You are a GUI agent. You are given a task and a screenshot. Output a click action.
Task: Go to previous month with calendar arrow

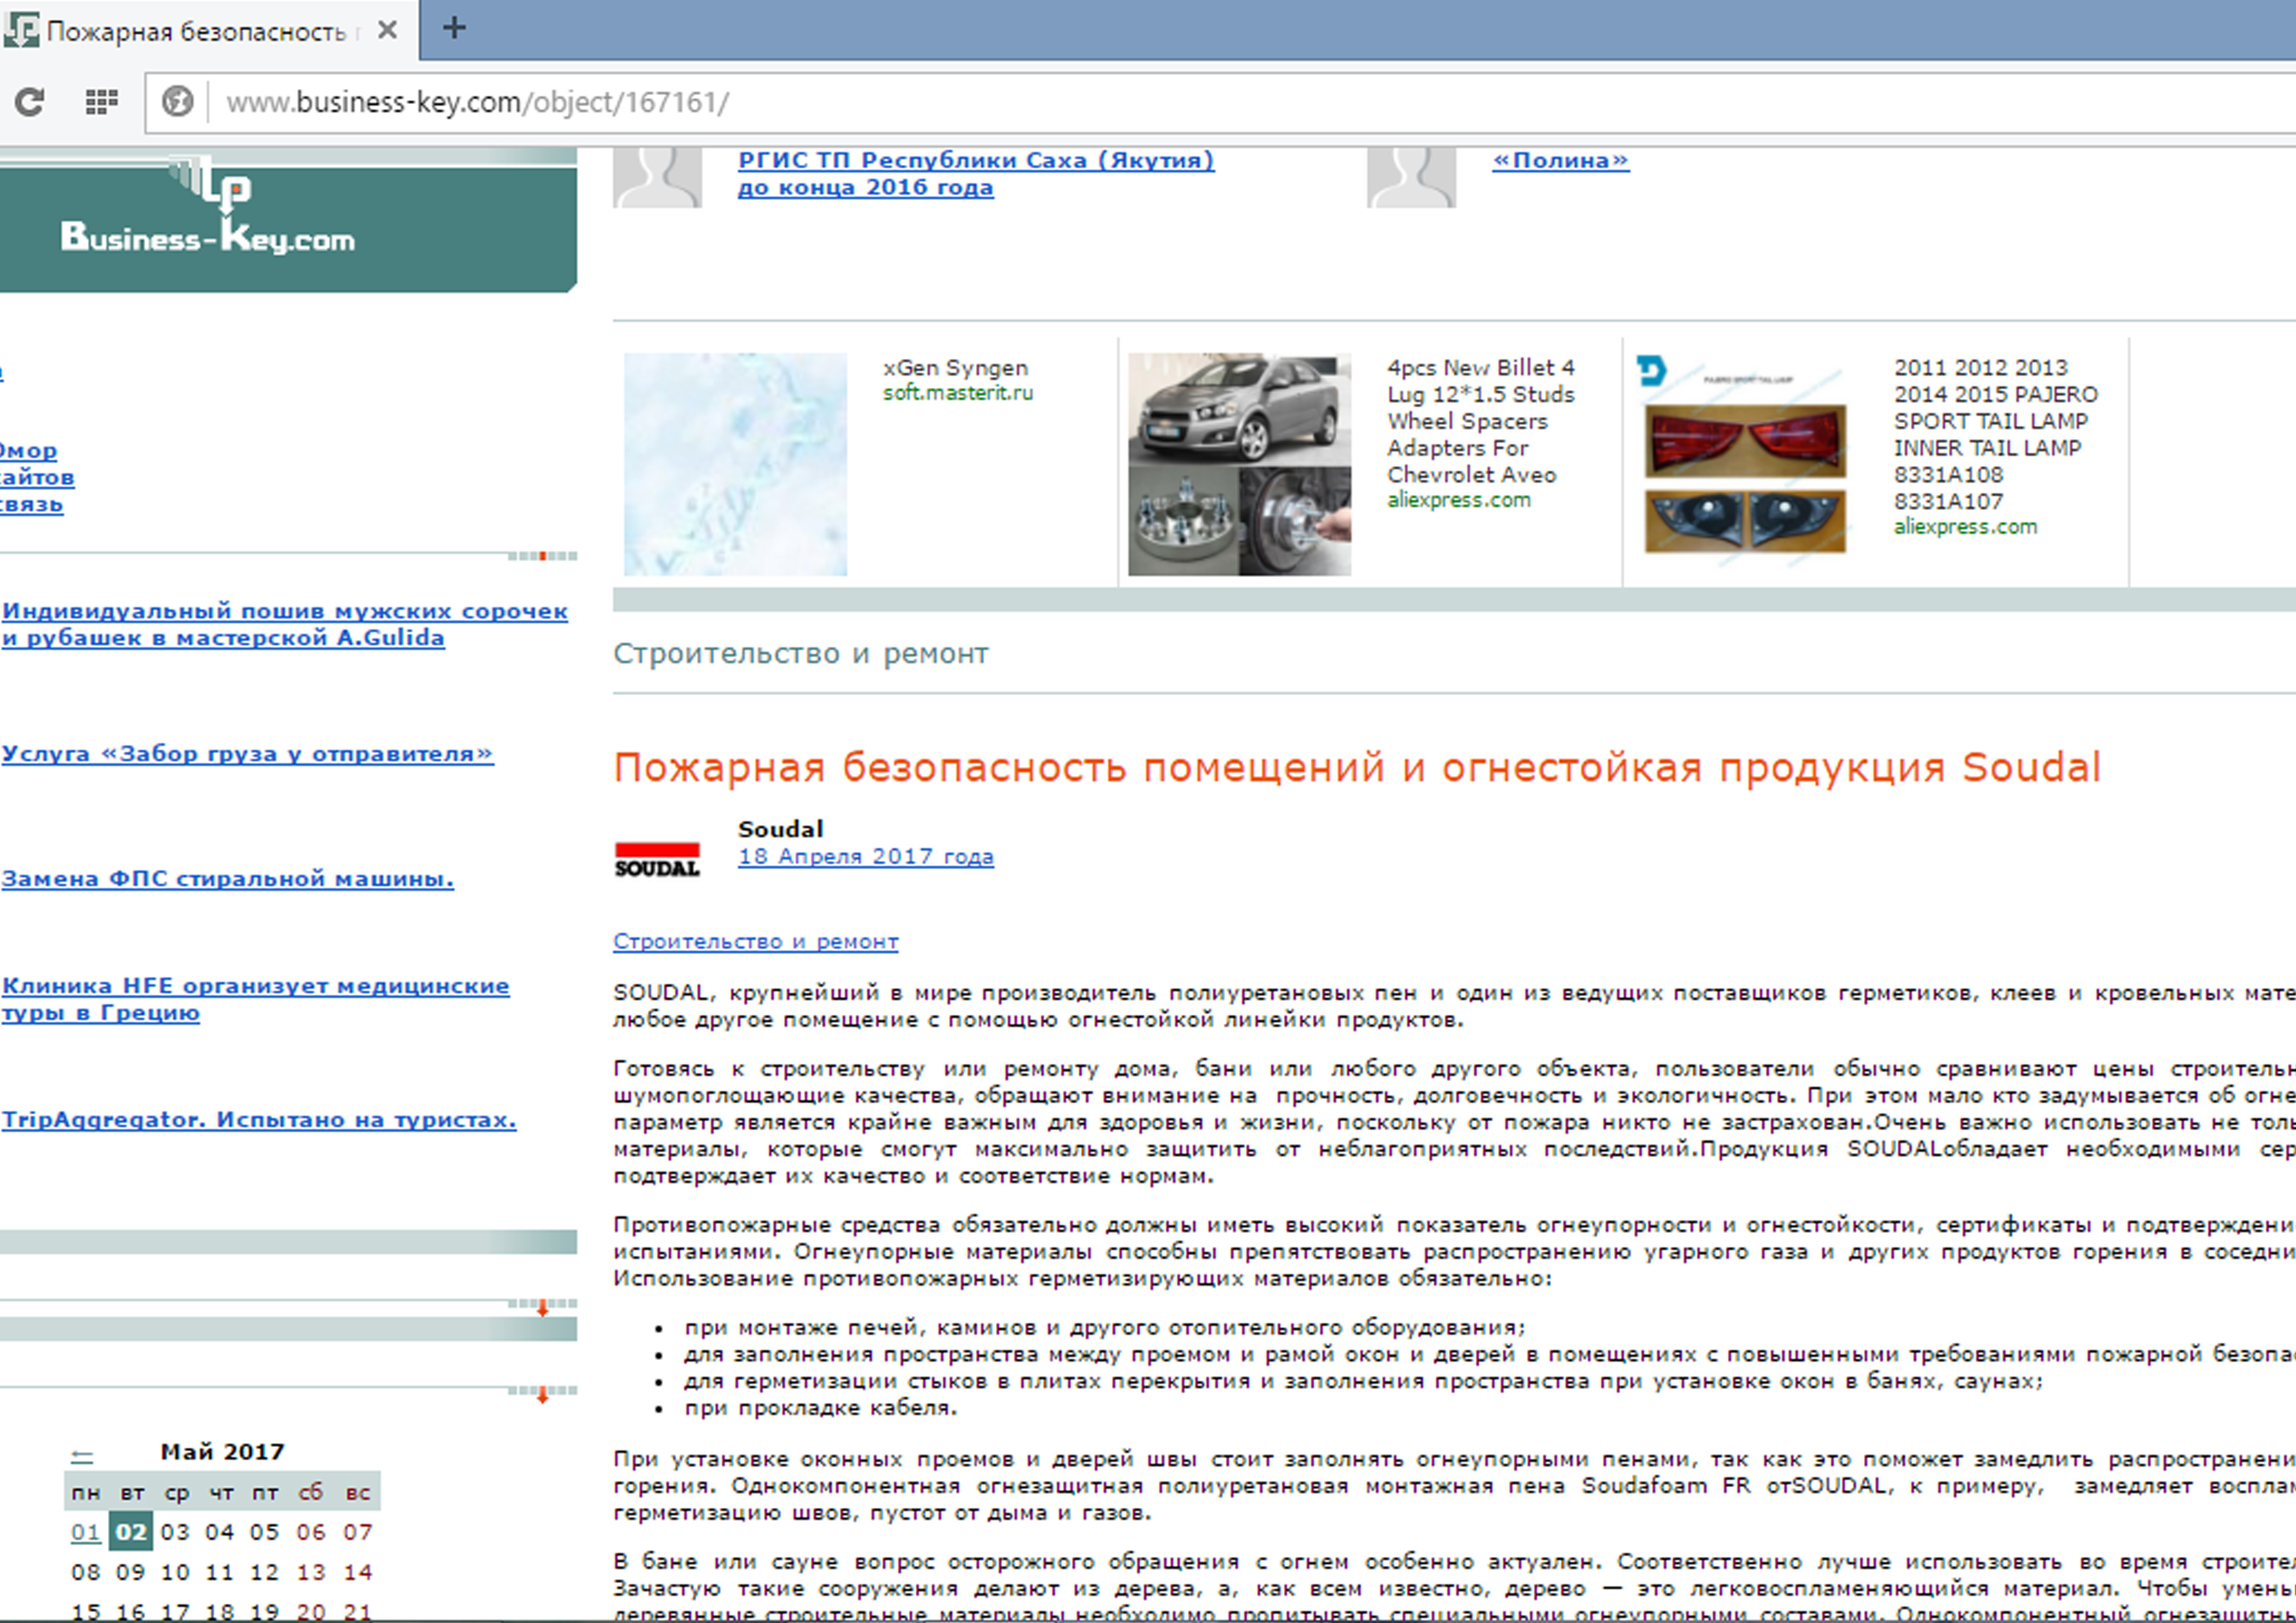pos(82,1455)
